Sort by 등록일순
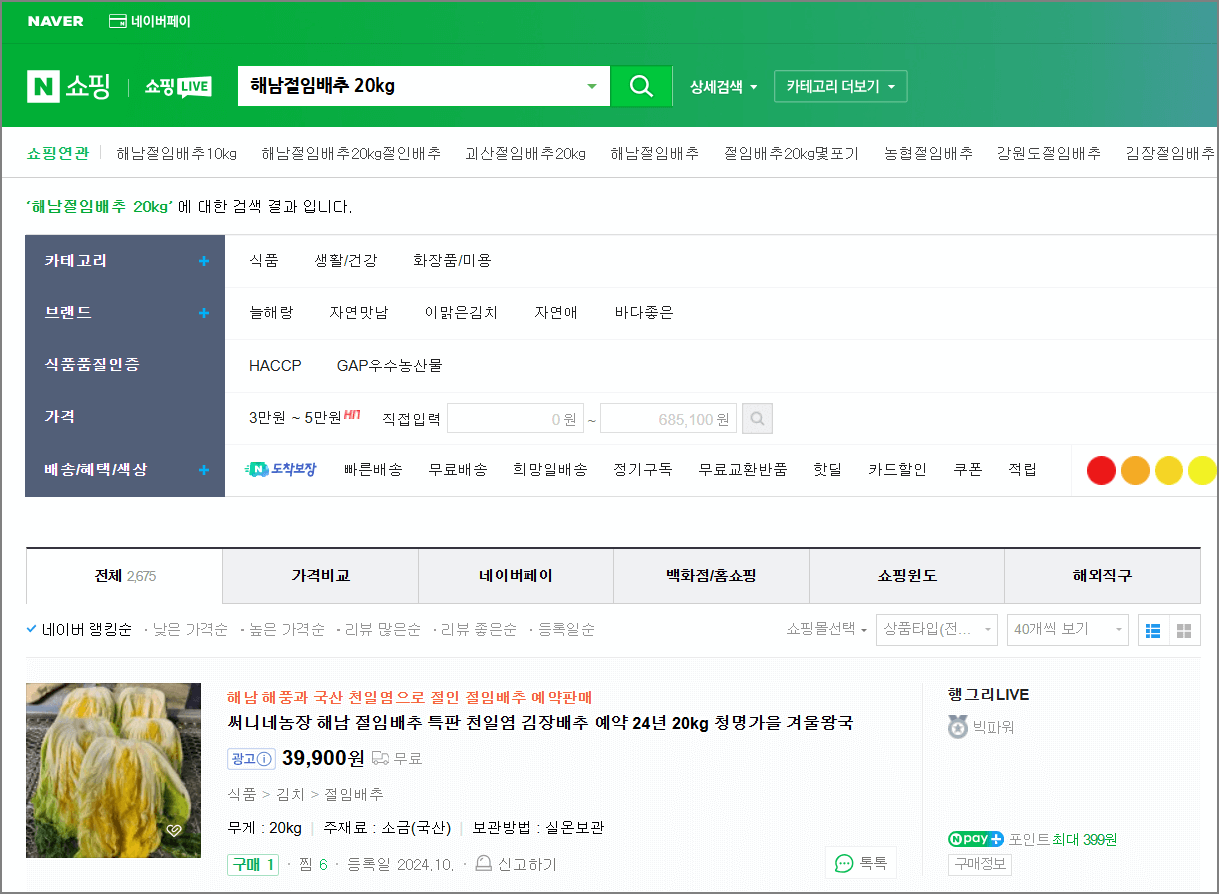Image resolution: width=1219 pixels, height=894 pixels. (566, 630)
